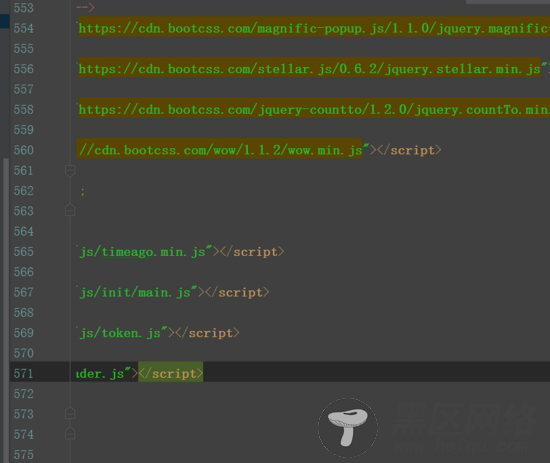550x463 pixels.
Task: Click the closing script tag after wow.min.js
Action: point(409,150)
